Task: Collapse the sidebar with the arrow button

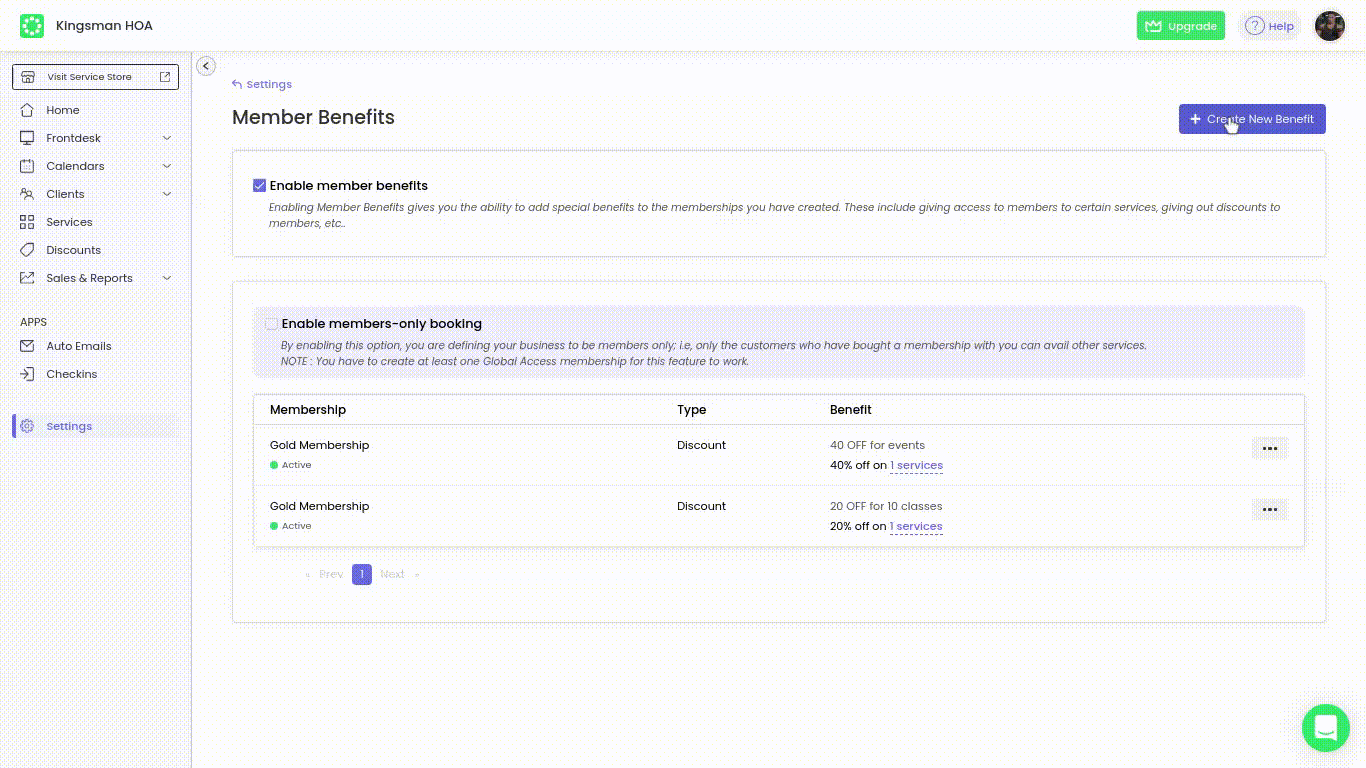Action: point(206,65)
